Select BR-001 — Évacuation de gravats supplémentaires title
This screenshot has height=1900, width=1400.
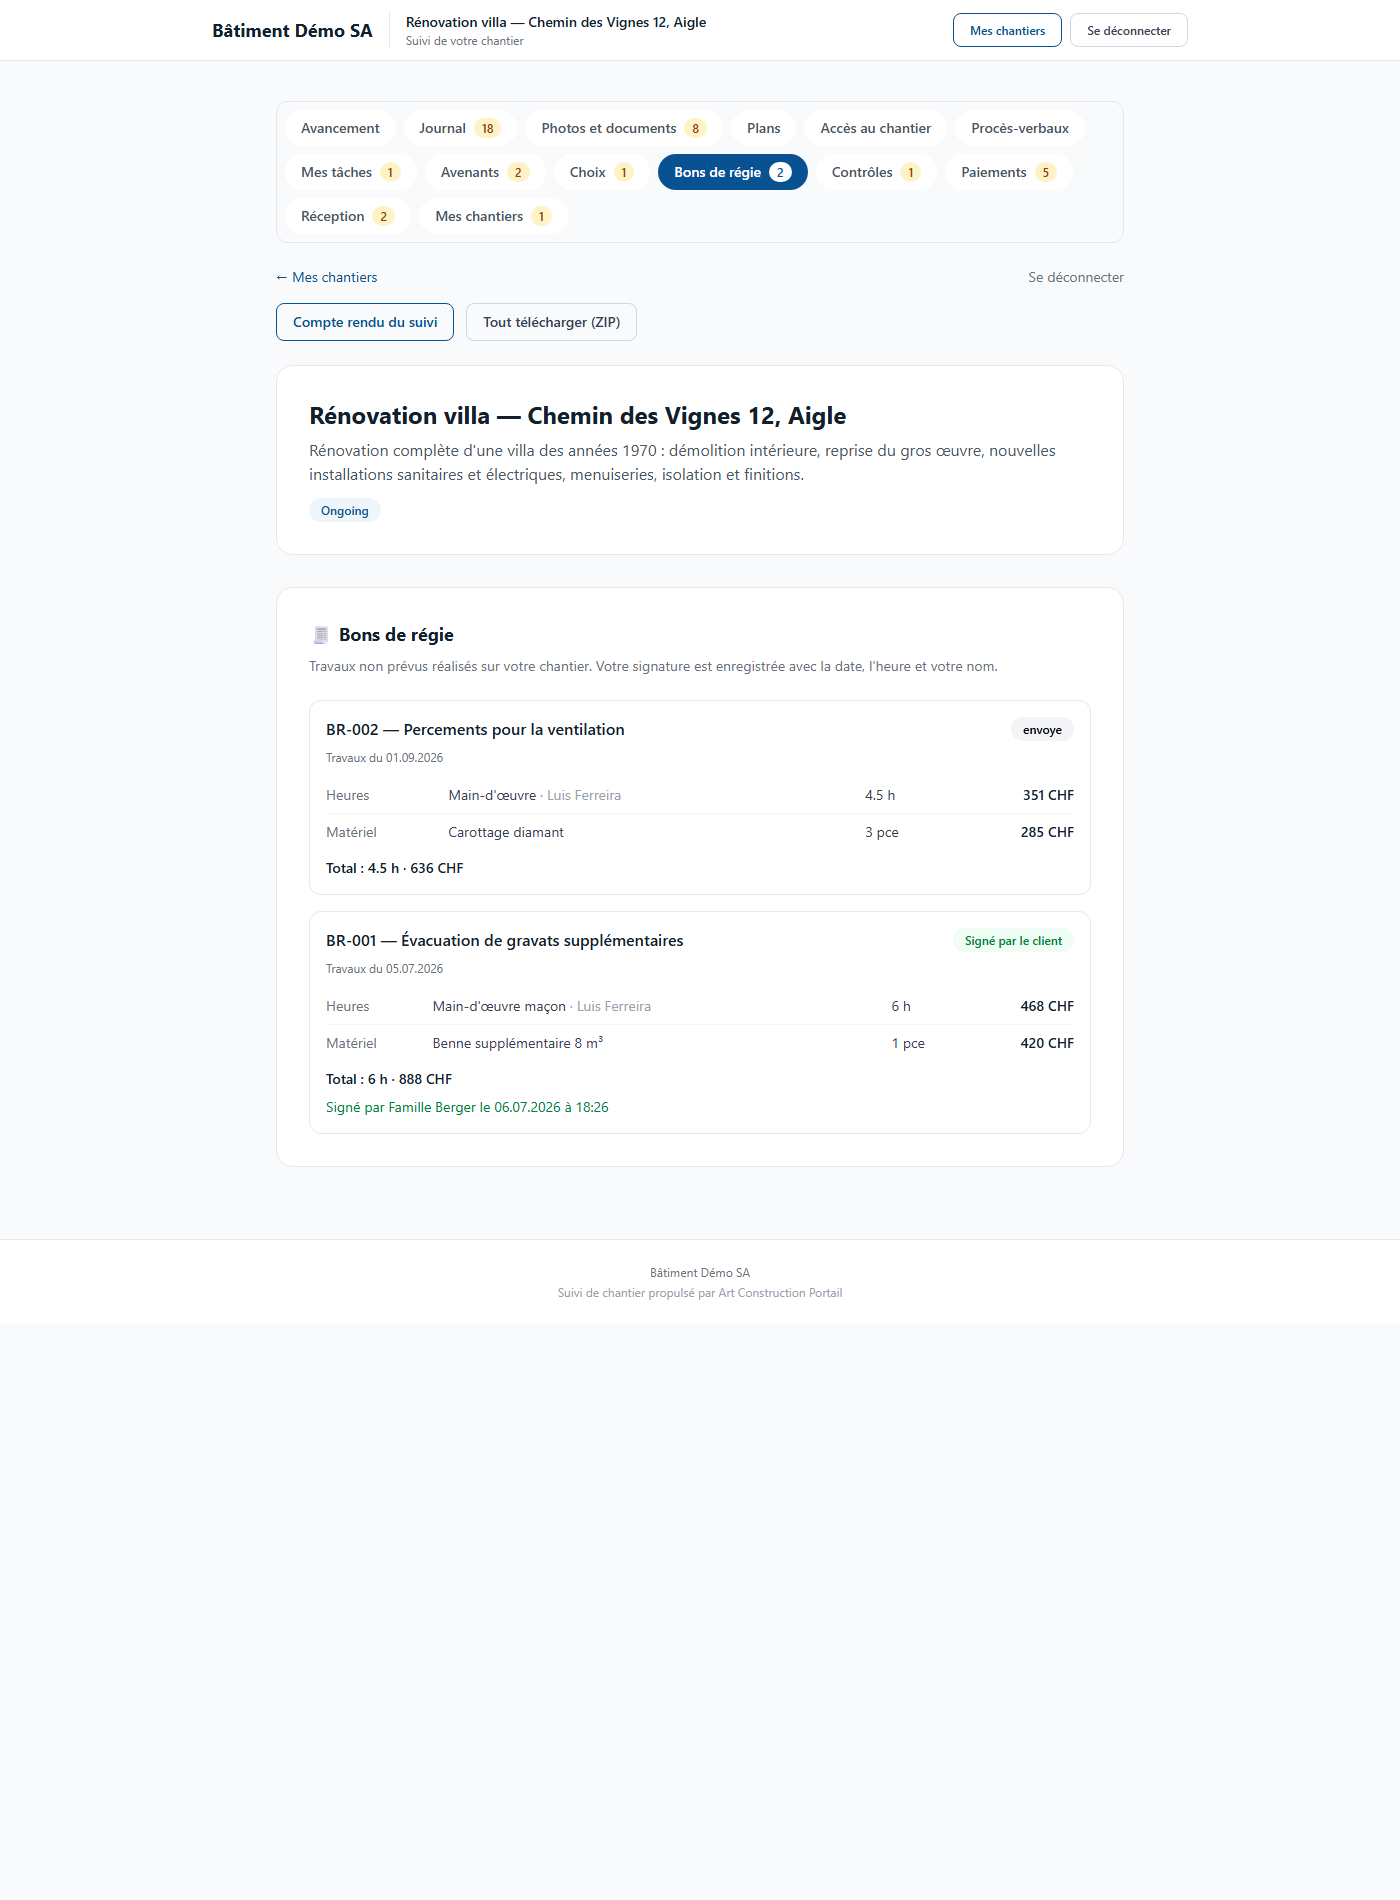[x=505, y=941]
